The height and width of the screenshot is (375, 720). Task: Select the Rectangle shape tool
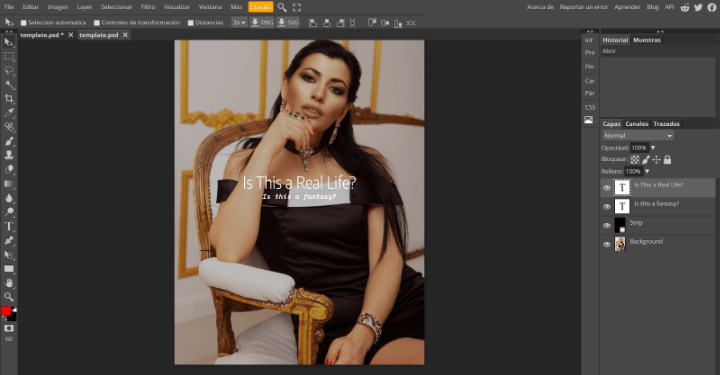(x=9, y=269)
